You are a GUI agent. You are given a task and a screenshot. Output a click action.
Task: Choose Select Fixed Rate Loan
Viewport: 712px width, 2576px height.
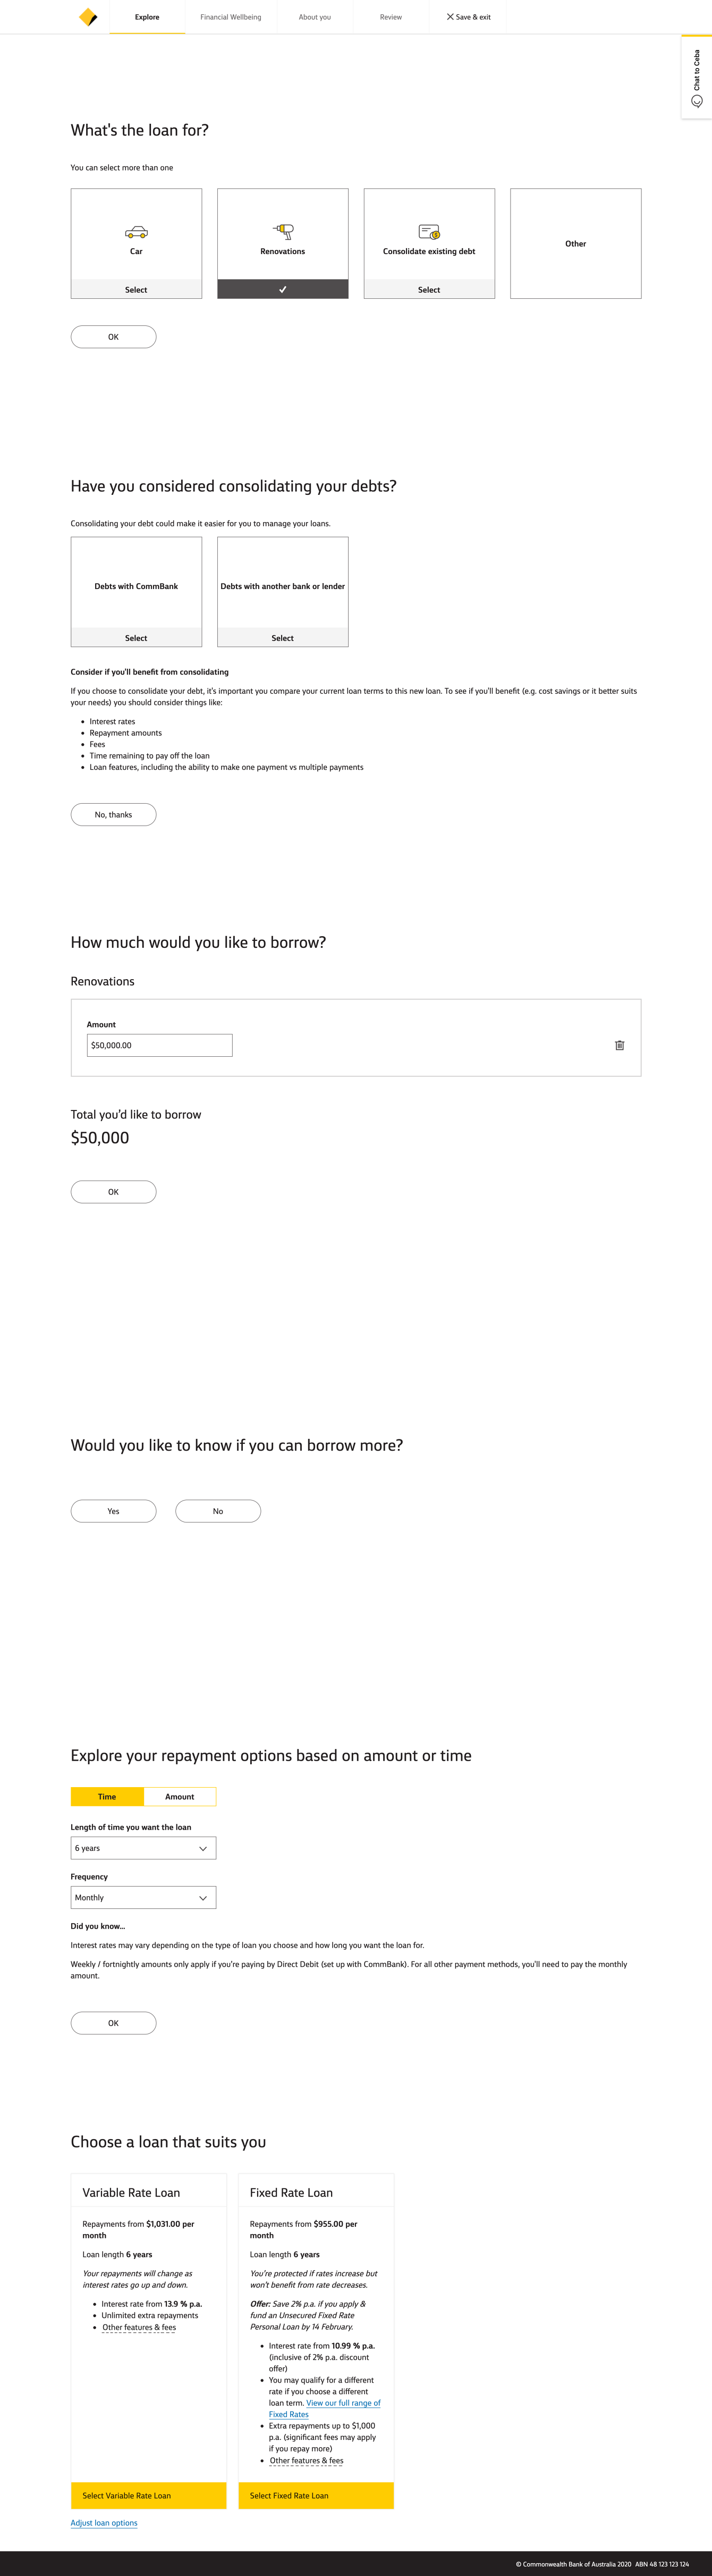(316, 2495)
